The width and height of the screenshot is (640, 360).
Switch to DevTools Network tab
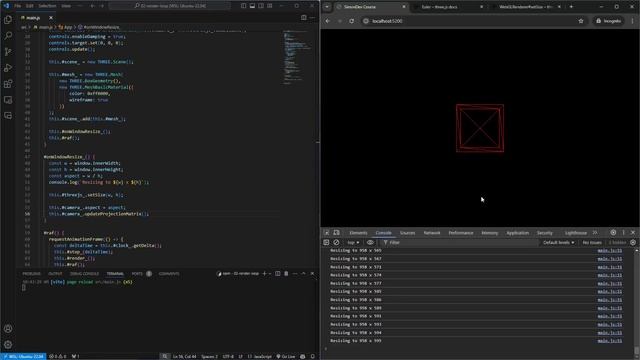tap(432, 233)
